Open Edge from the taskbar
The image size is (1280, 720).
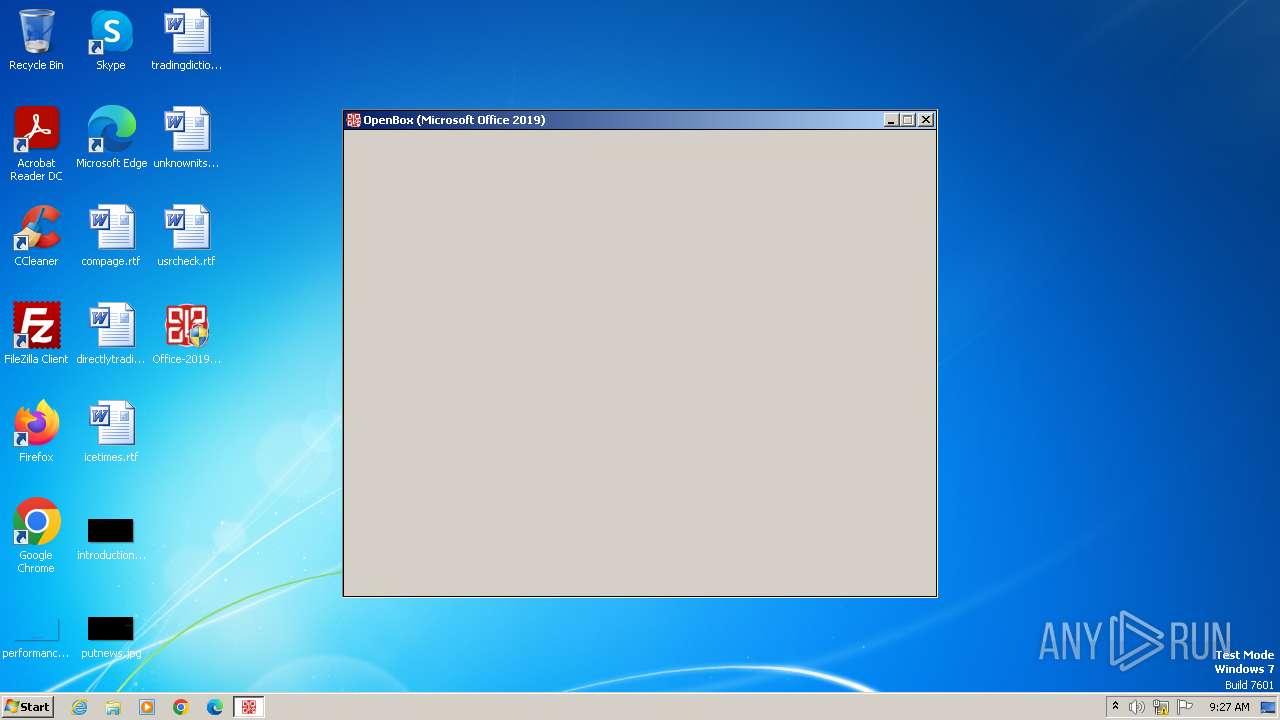click(x=215, y=707)
